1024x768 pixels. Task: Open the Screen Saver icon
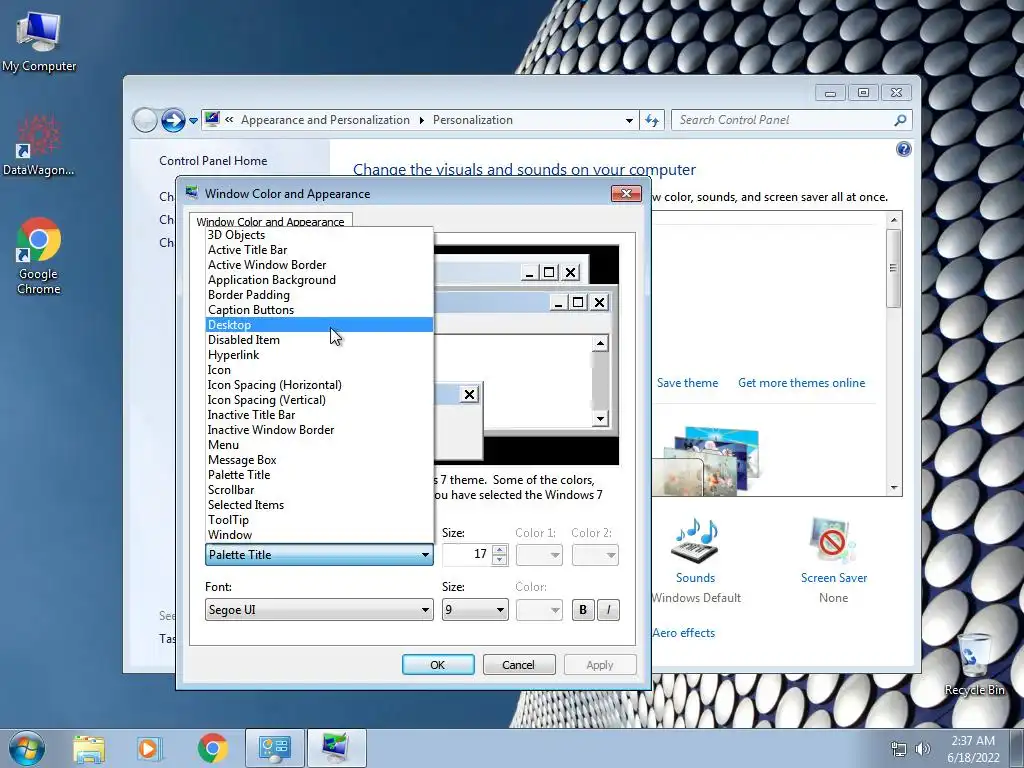[x=833, y=541]
